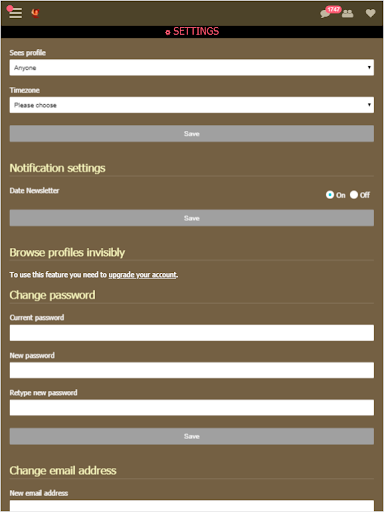Viewport: 384px width, 512px height.
Task: Click the Browse profiles invisibly heading
Action: [x=67, y=252]
